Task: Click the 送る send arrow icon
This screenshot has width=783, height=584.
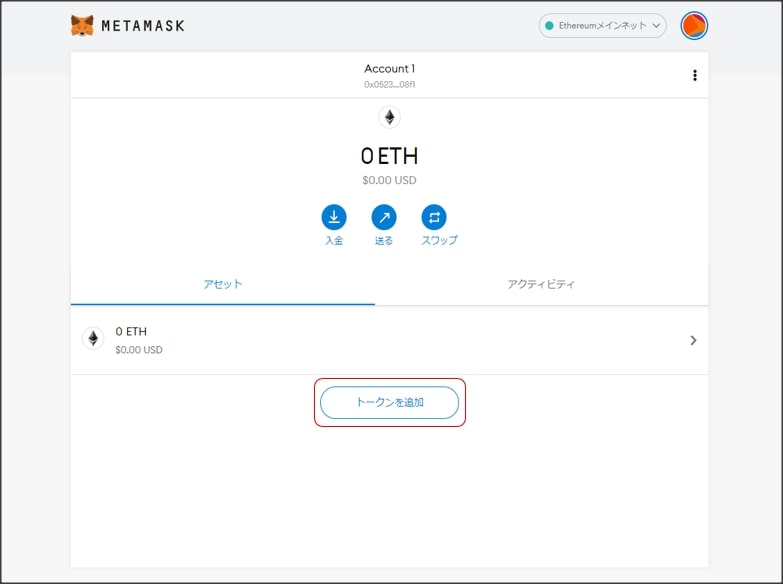Action: [384, 217]
